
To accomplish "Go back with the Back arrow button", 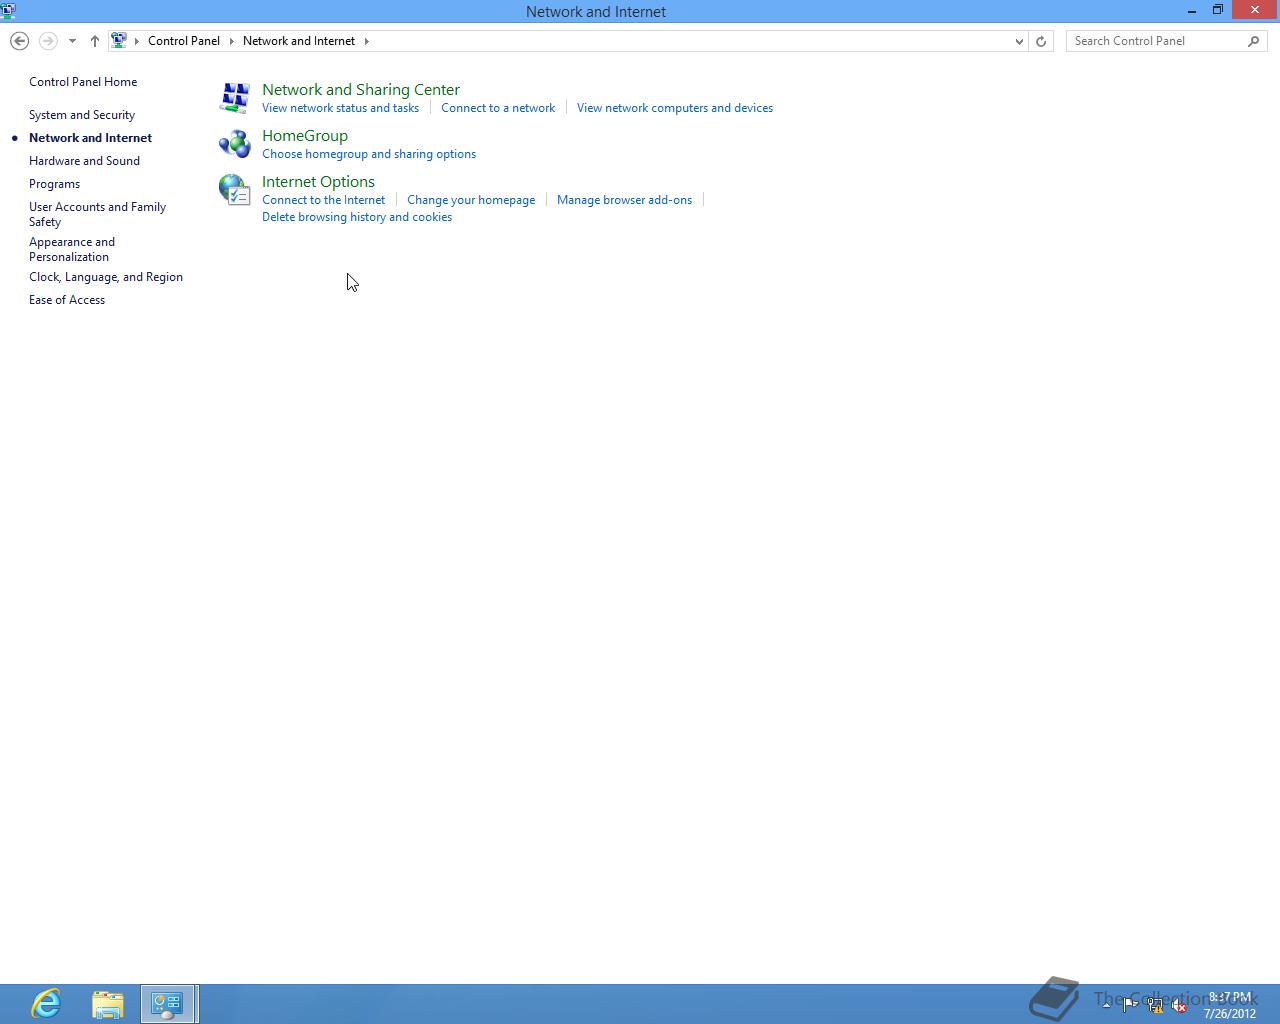I will (x=19, y=41).
